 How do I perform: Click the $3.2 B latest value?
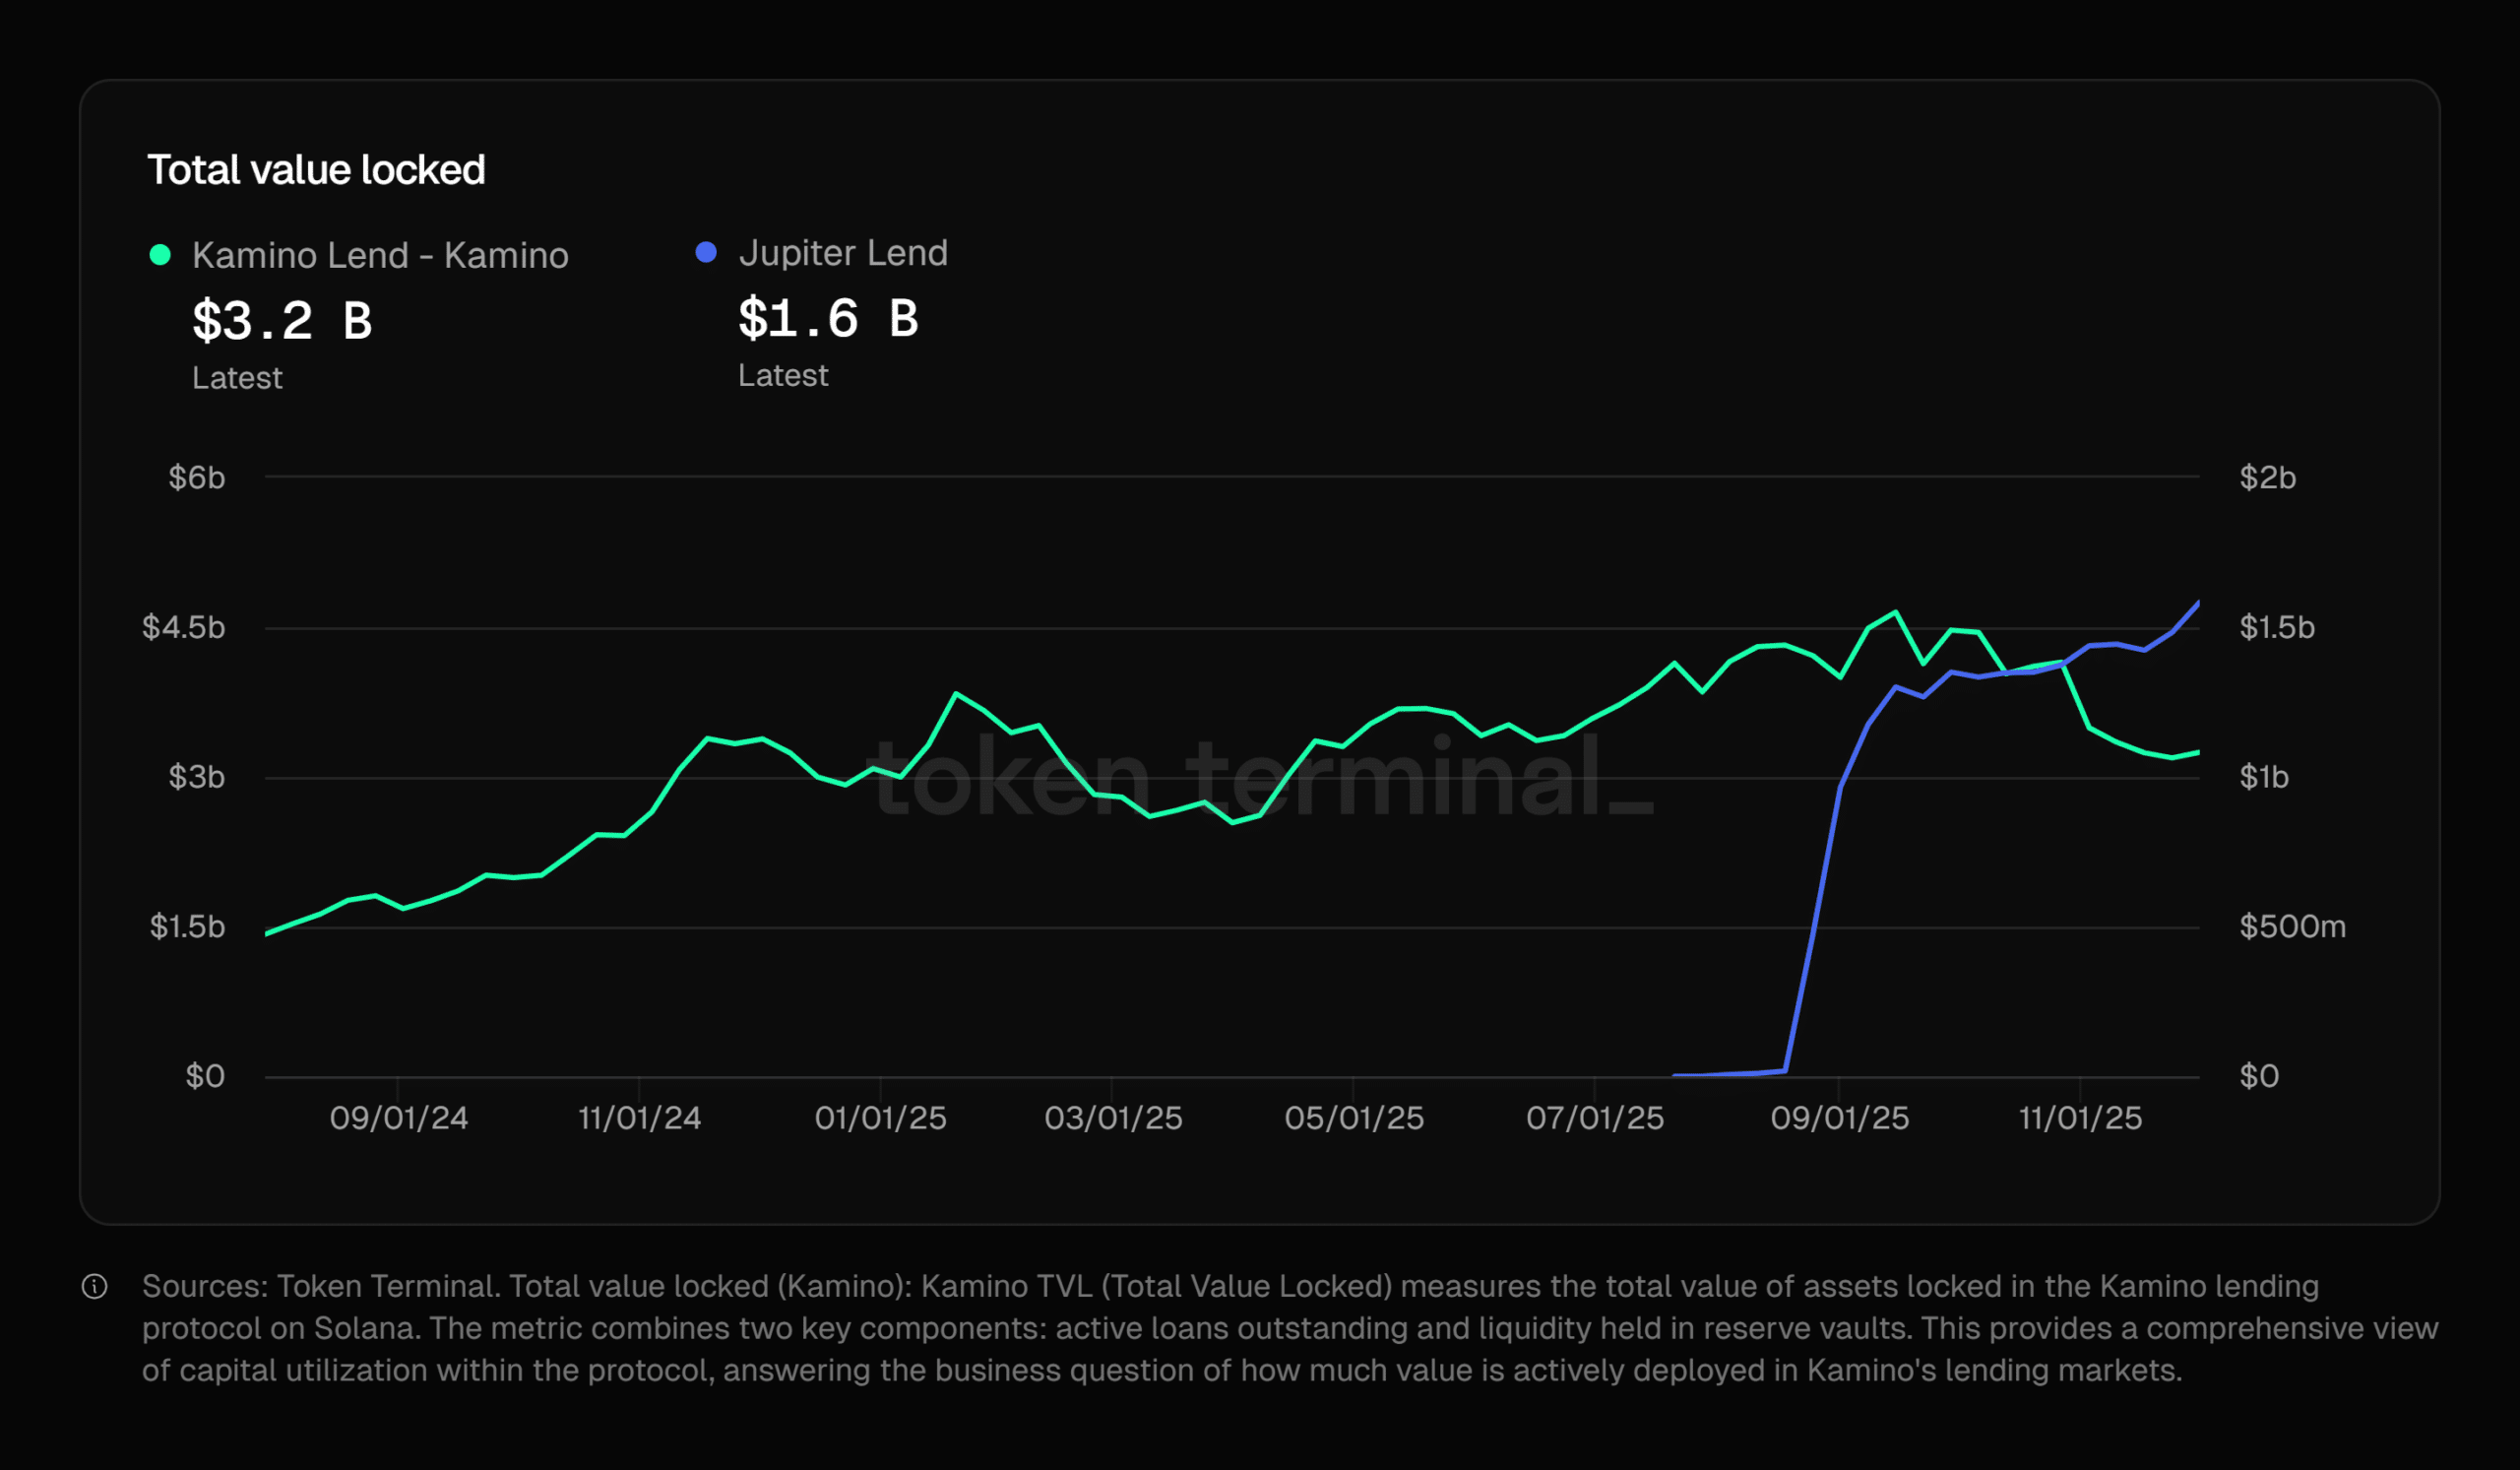click(282, 321)
